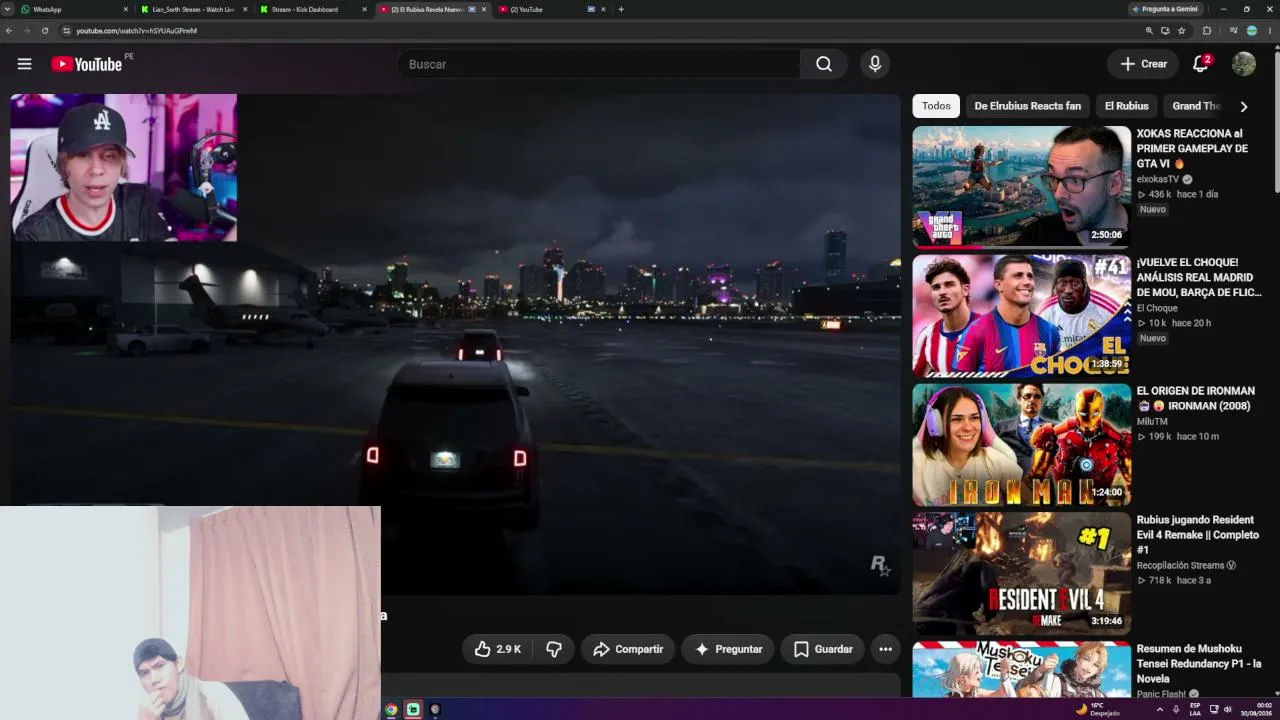Click the browser address bar URL

136,31
